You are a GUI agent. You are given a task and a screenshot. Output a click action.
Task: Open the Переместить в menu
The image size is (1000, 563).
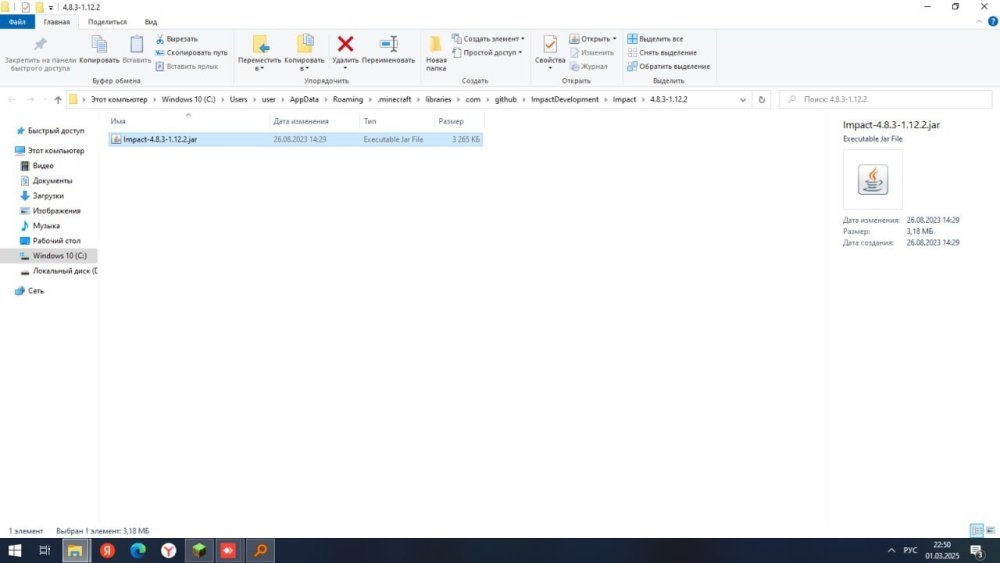pyautogui.click(x=259, y=53)
